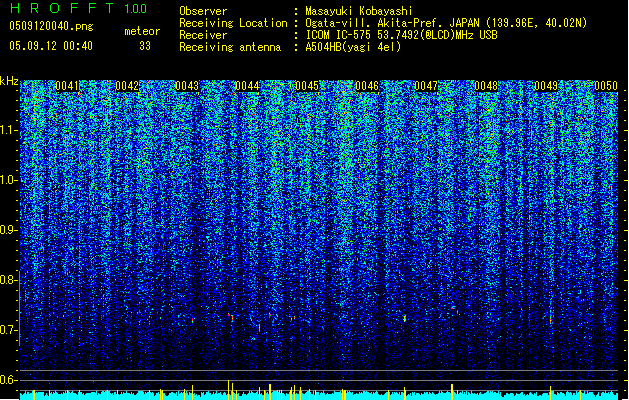
Task: Click the HROFFT 1.0.0 title text
Action: (x=78, y=8)
